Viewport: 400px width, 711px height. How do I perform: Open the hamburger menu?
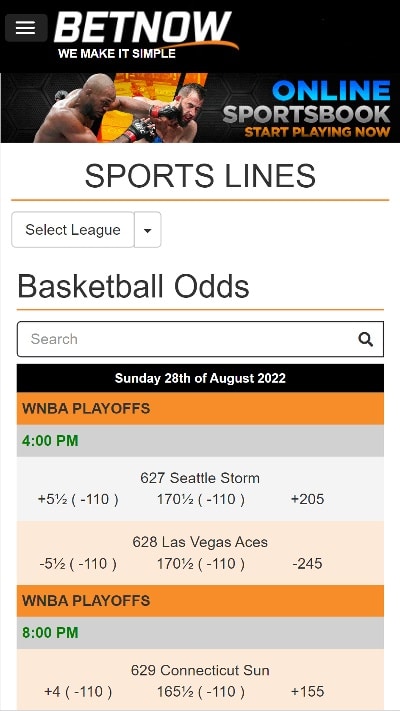coord(26,28)
